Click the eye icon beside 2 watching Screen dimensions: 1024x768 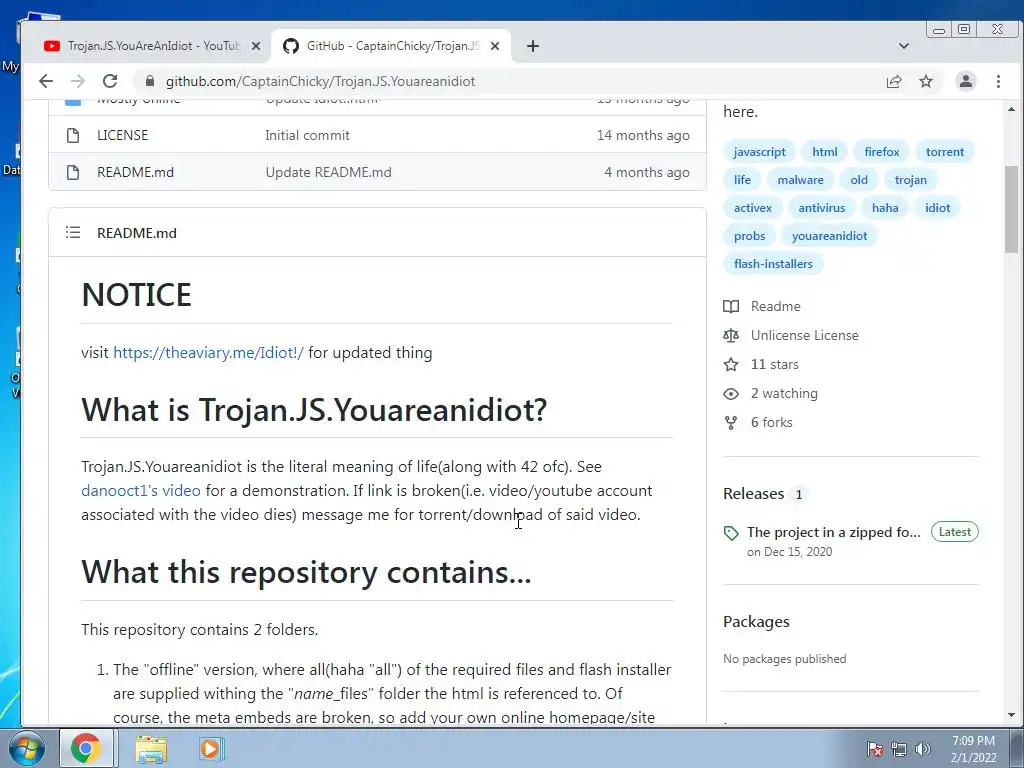coord(731,393)
